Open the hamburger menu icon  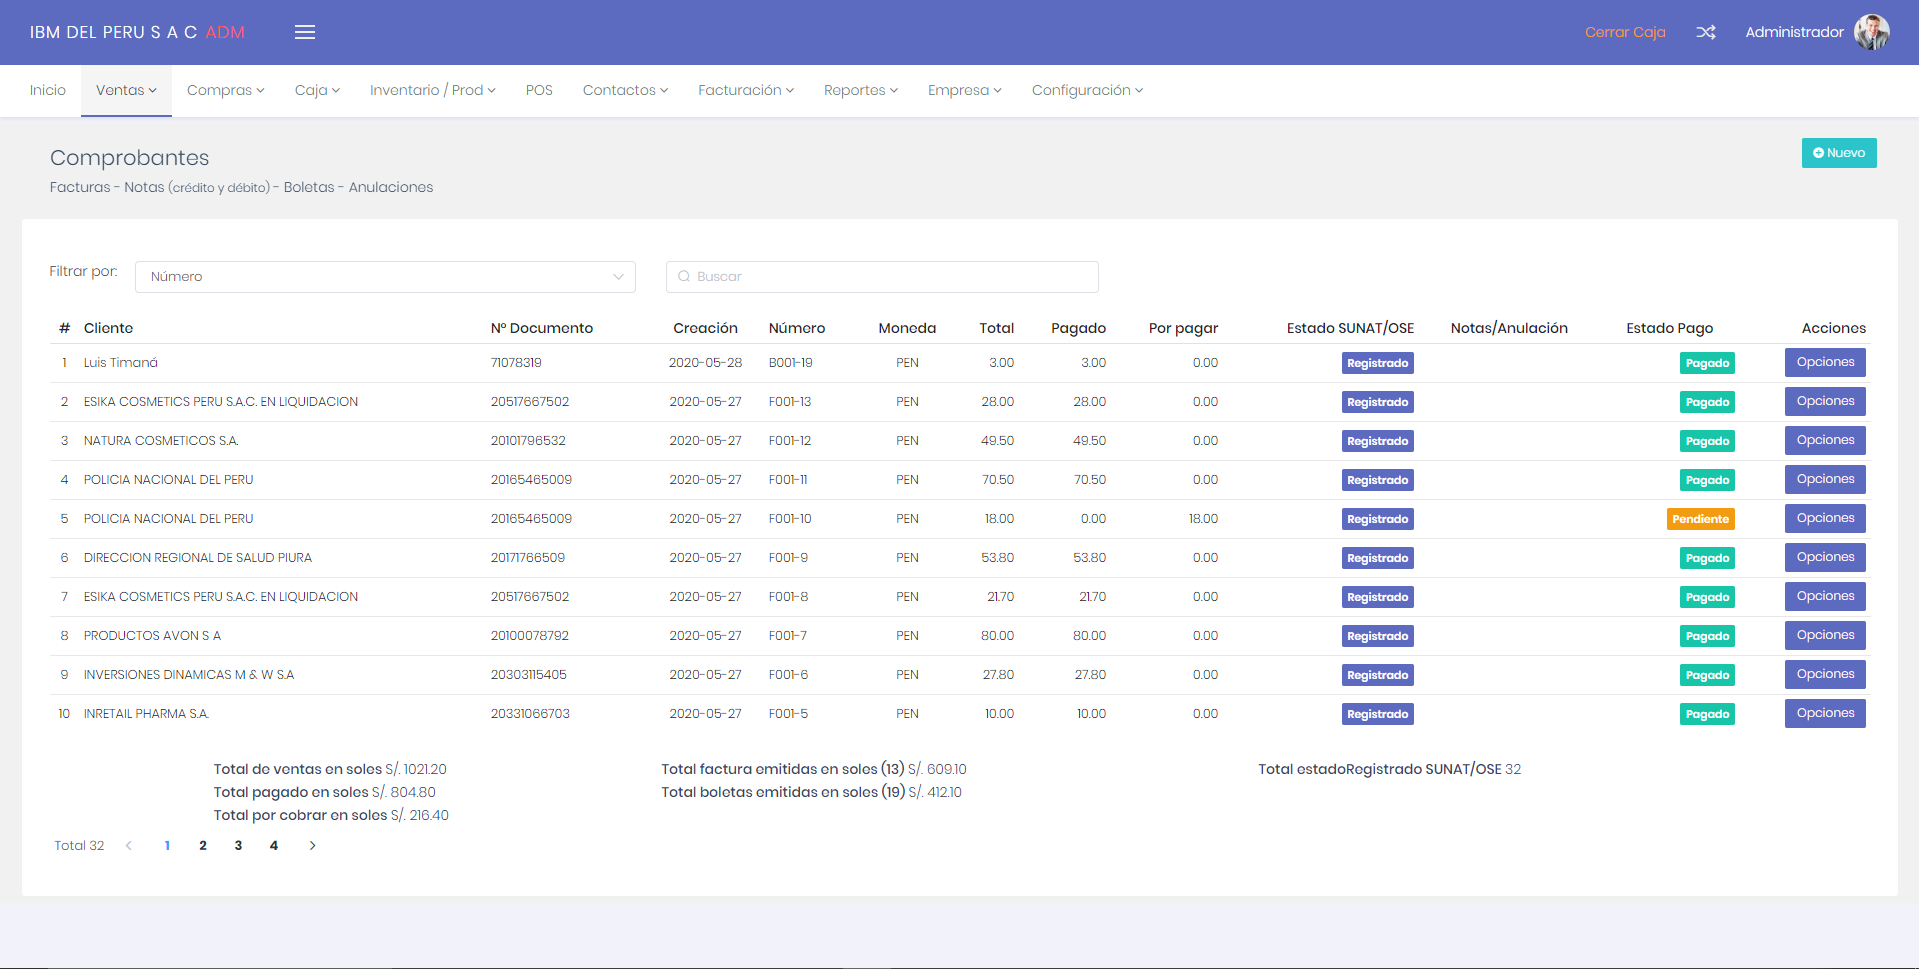tap(305, 32)
